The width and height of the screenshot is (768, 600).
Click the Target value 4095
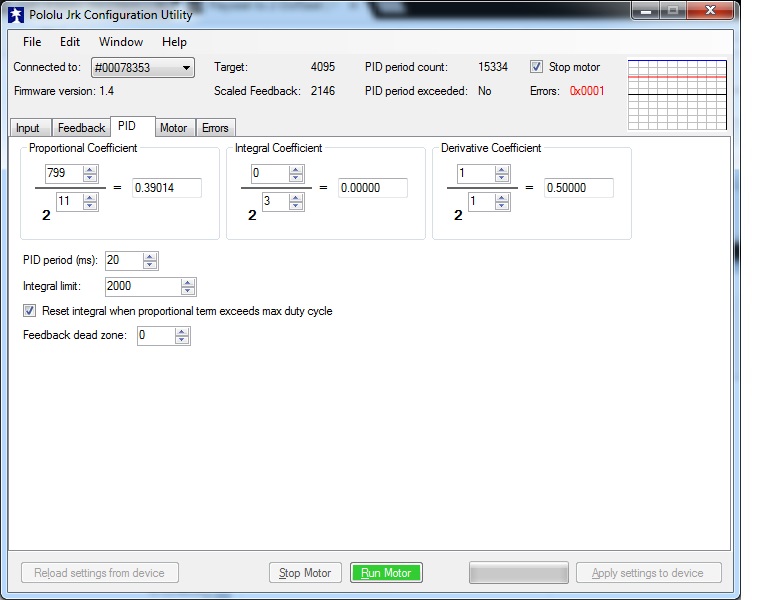click(x=323, y=67)
